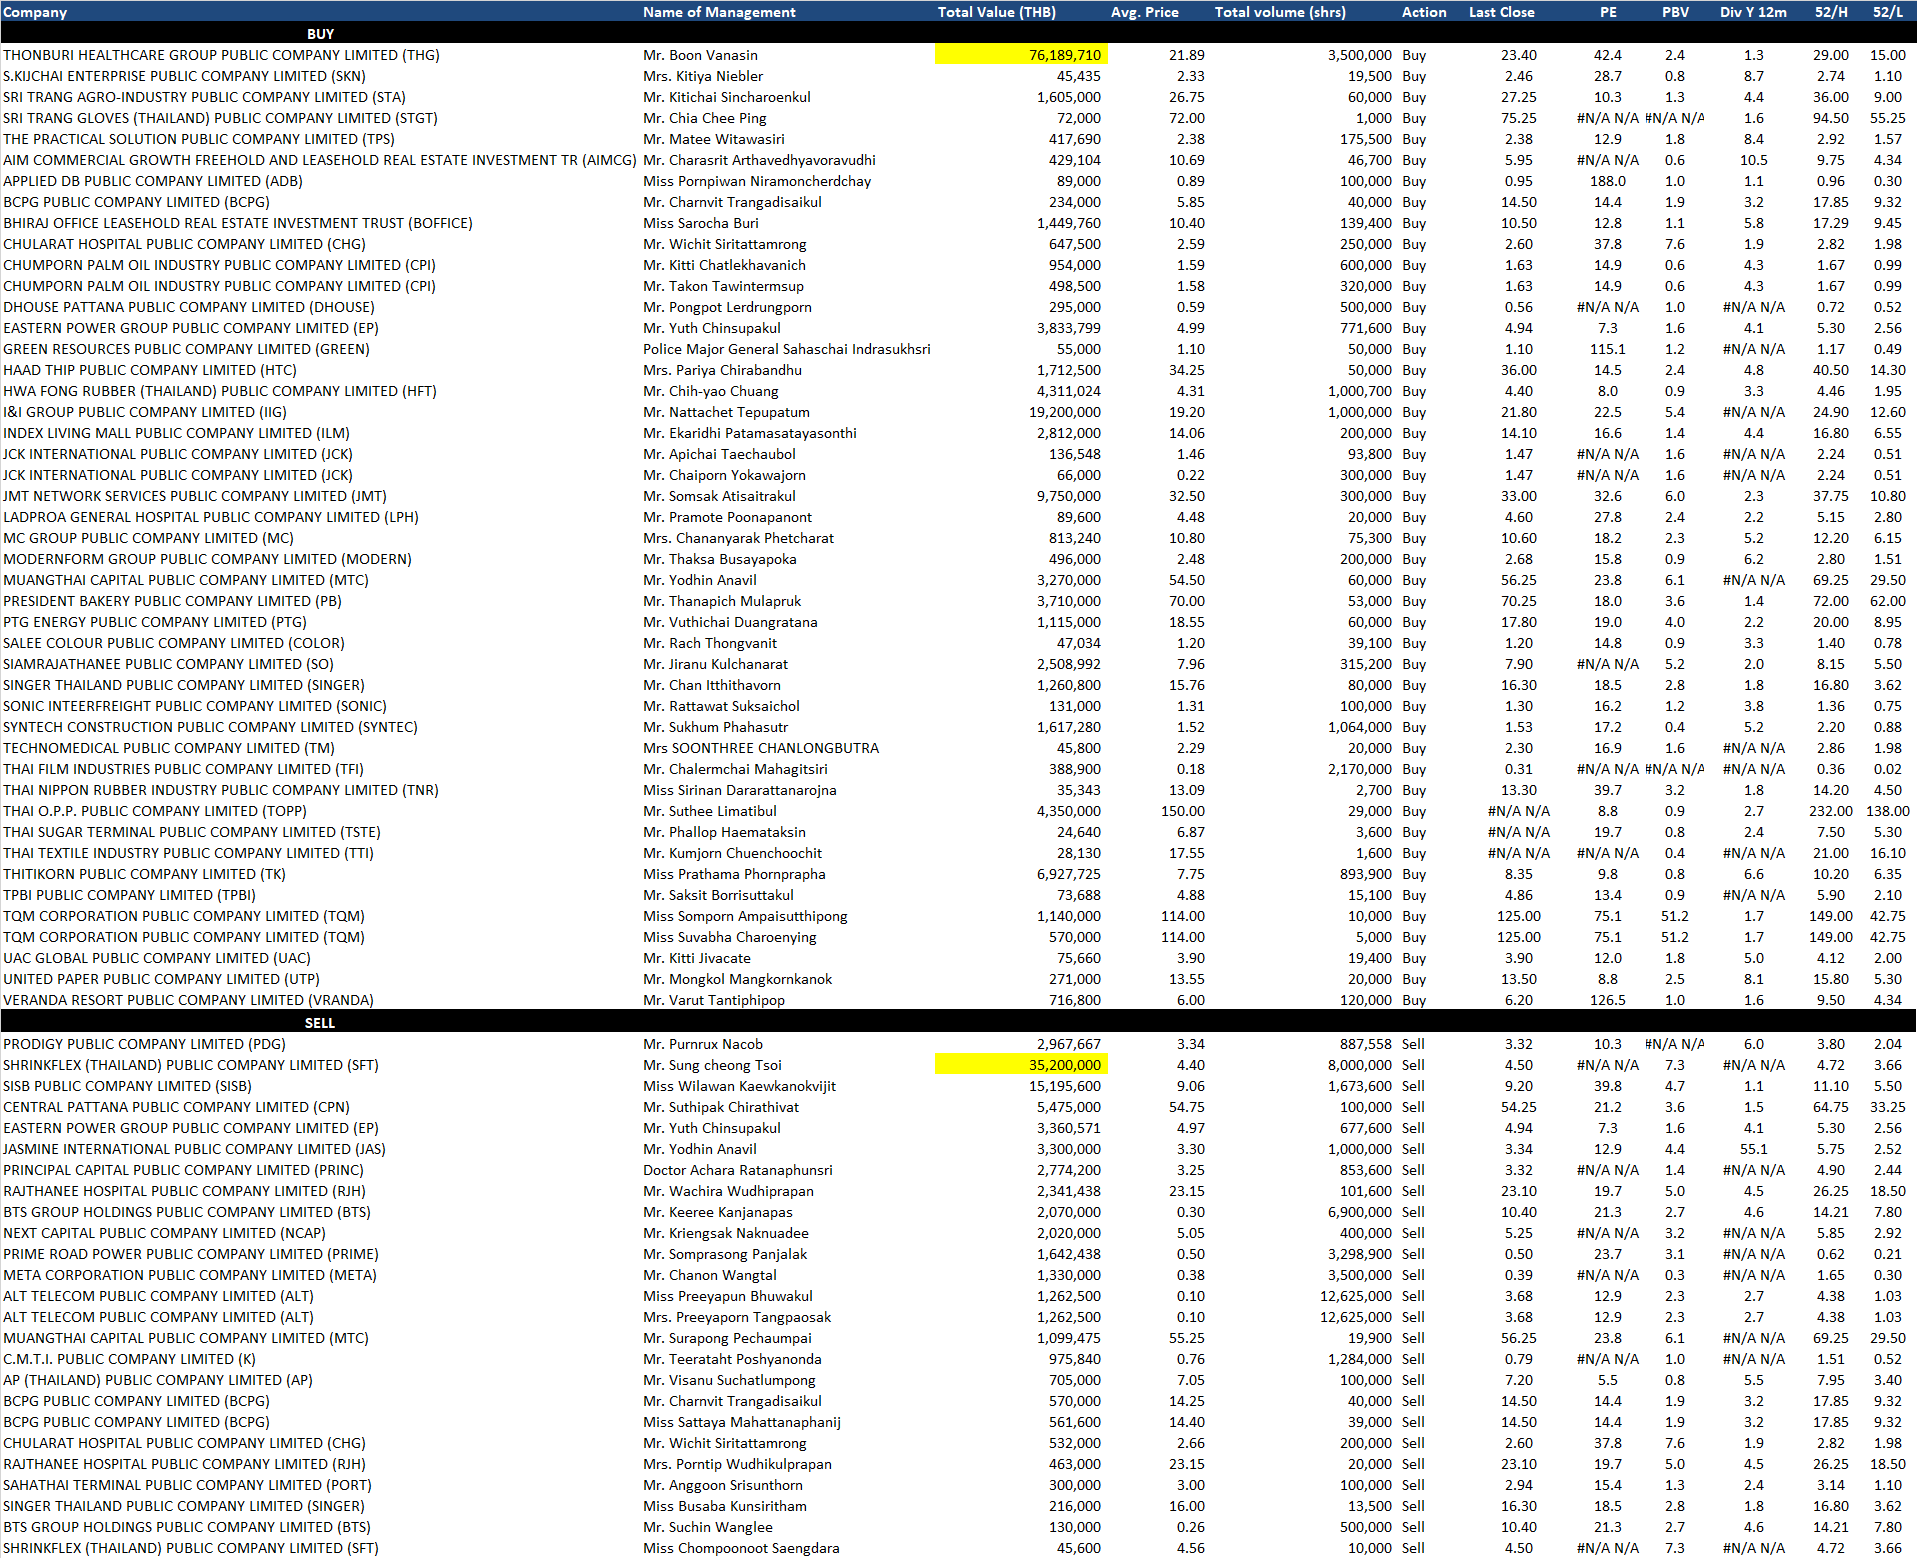Image resolution: width=1917 pixels, height=1558 pixels.
Task: Select the Mr. Boon Vanasin cell
Action: pos(700,55)
